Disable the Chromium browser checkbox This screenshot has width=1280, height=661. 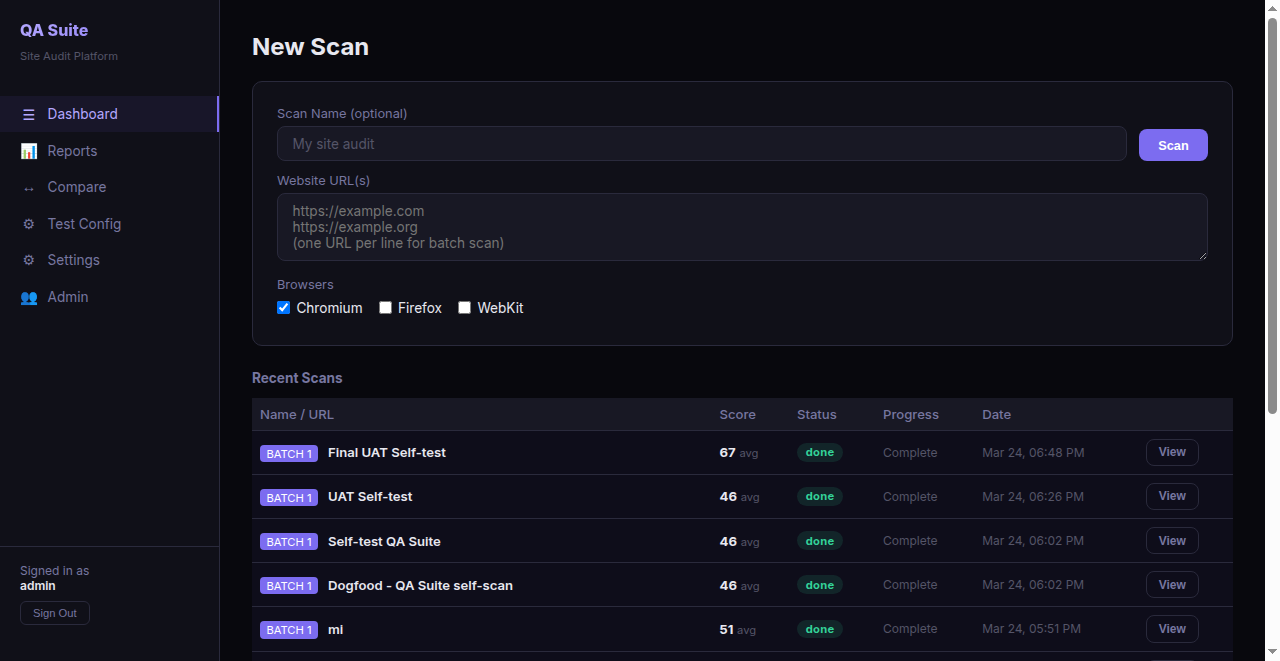[283, 307]
